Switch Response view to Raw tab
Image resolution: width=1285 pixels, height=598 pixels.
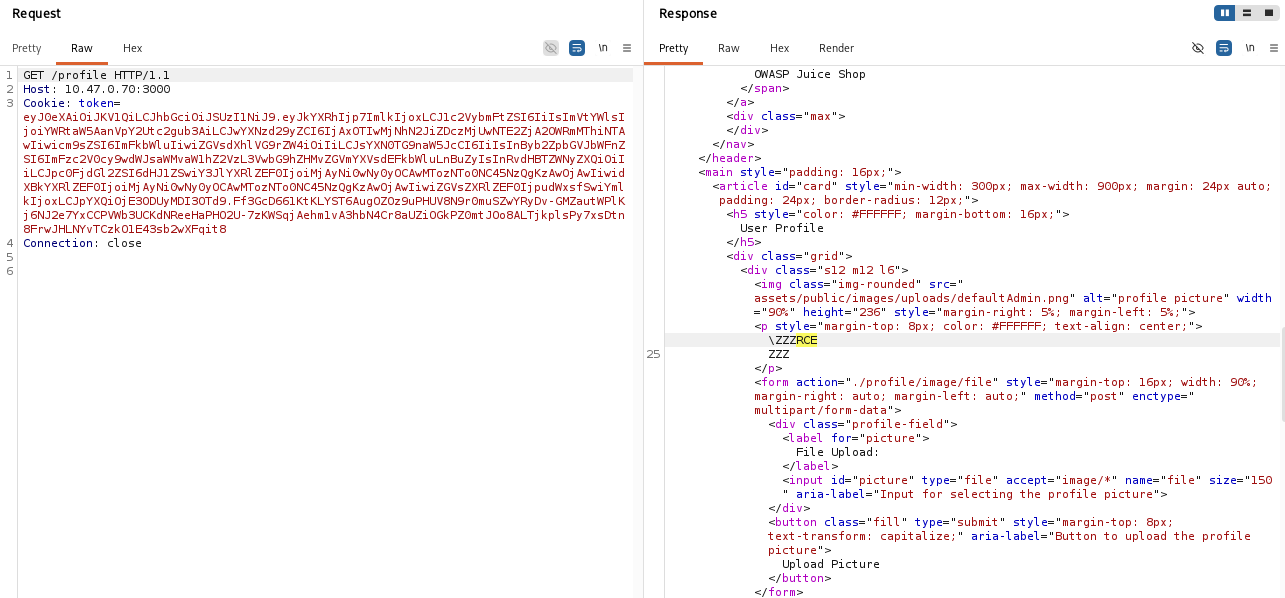729,48
